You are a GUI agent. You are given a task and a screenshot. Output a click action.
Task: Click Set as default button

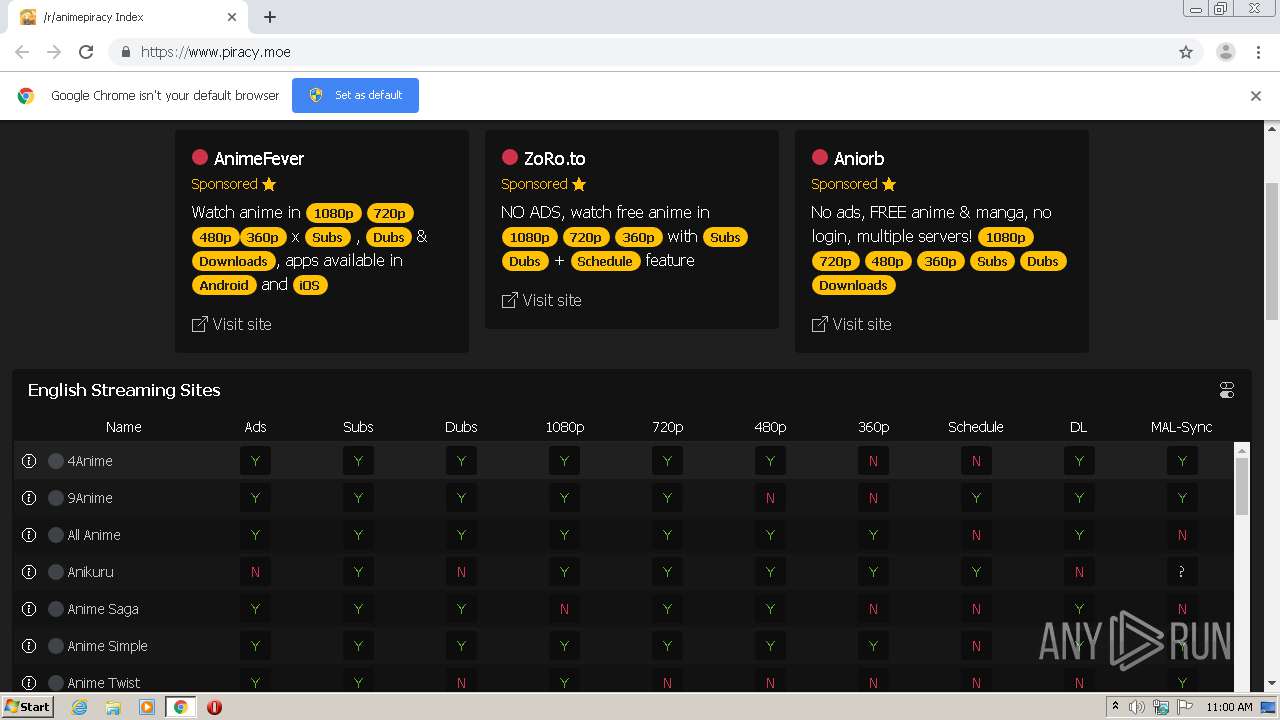click(355, 95)
